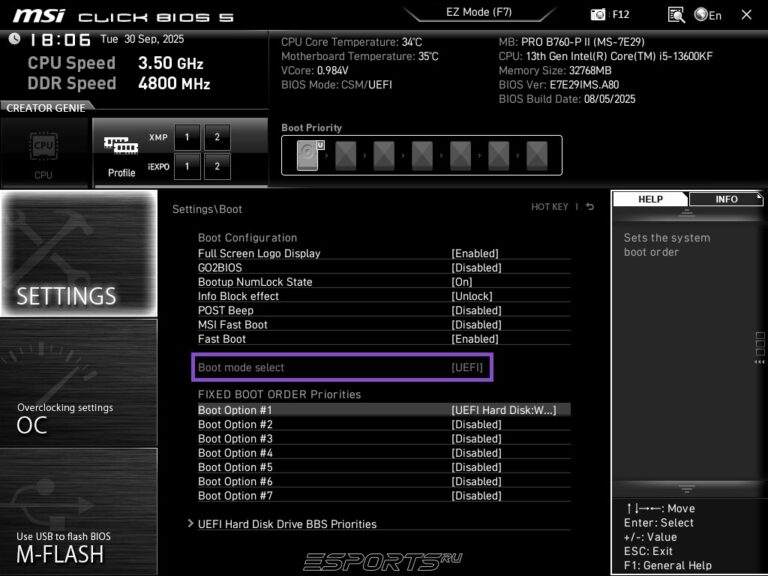Open Boot Option #1 device dropdown

510,410
